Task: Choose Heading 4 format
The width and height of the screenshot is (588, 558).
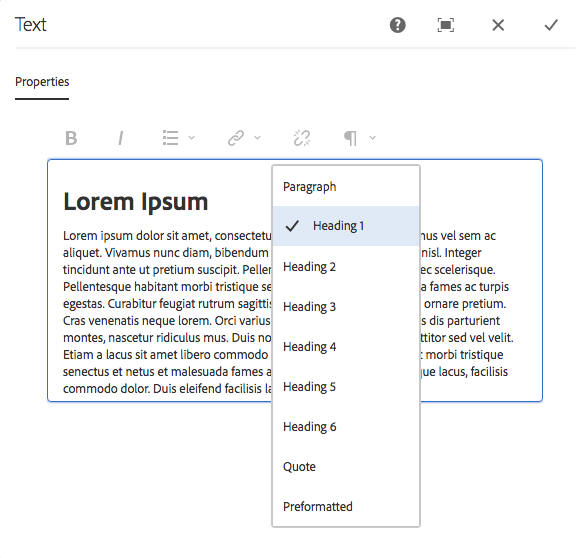Action: point(346,346)
